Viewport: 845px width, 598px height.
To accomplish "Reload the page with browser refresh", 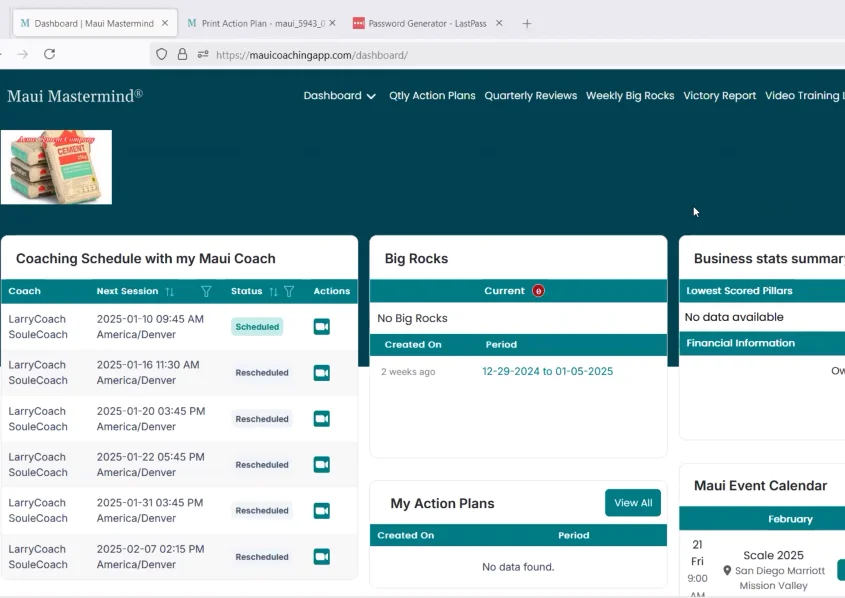I will coord(49,54).
